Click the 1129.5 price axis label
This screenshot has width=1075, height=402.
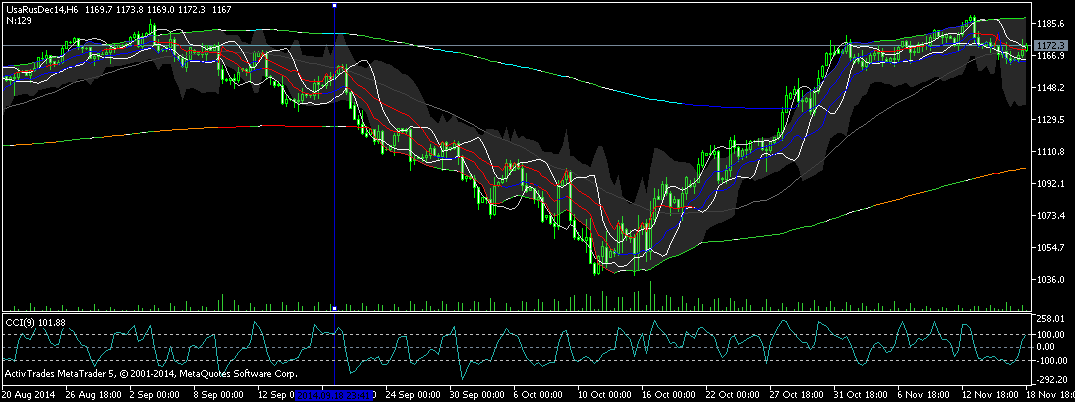click(x=1049, y=119)
